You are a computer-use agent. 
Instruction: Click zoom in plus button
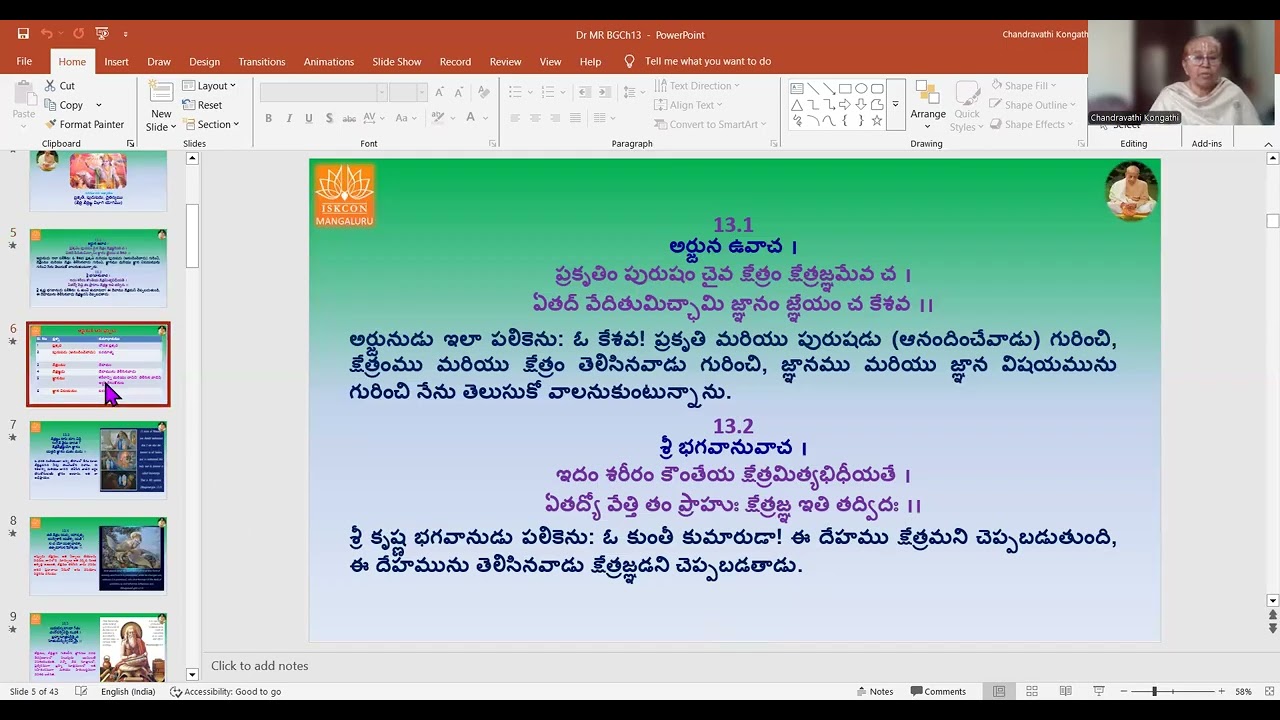point(1221,691)
